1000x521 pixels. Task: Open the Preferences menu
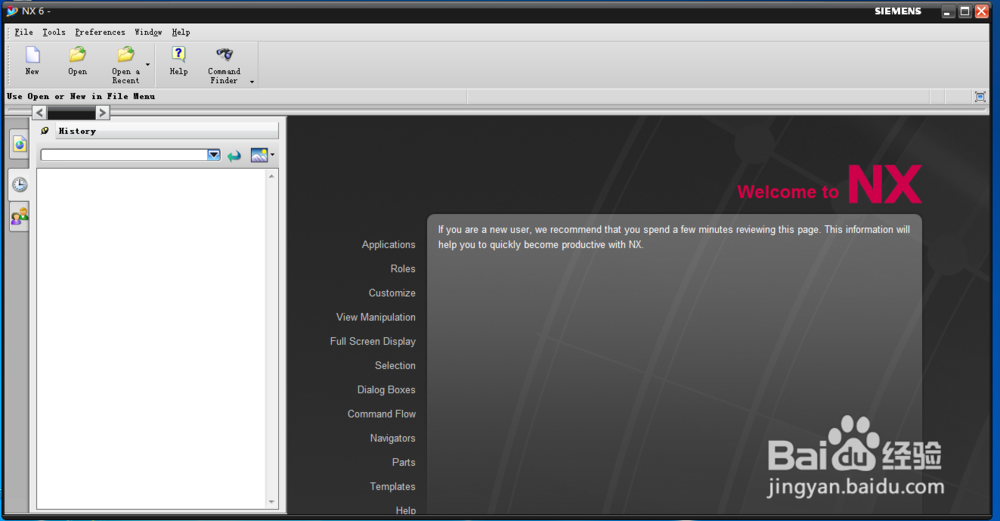coord(100,32)
